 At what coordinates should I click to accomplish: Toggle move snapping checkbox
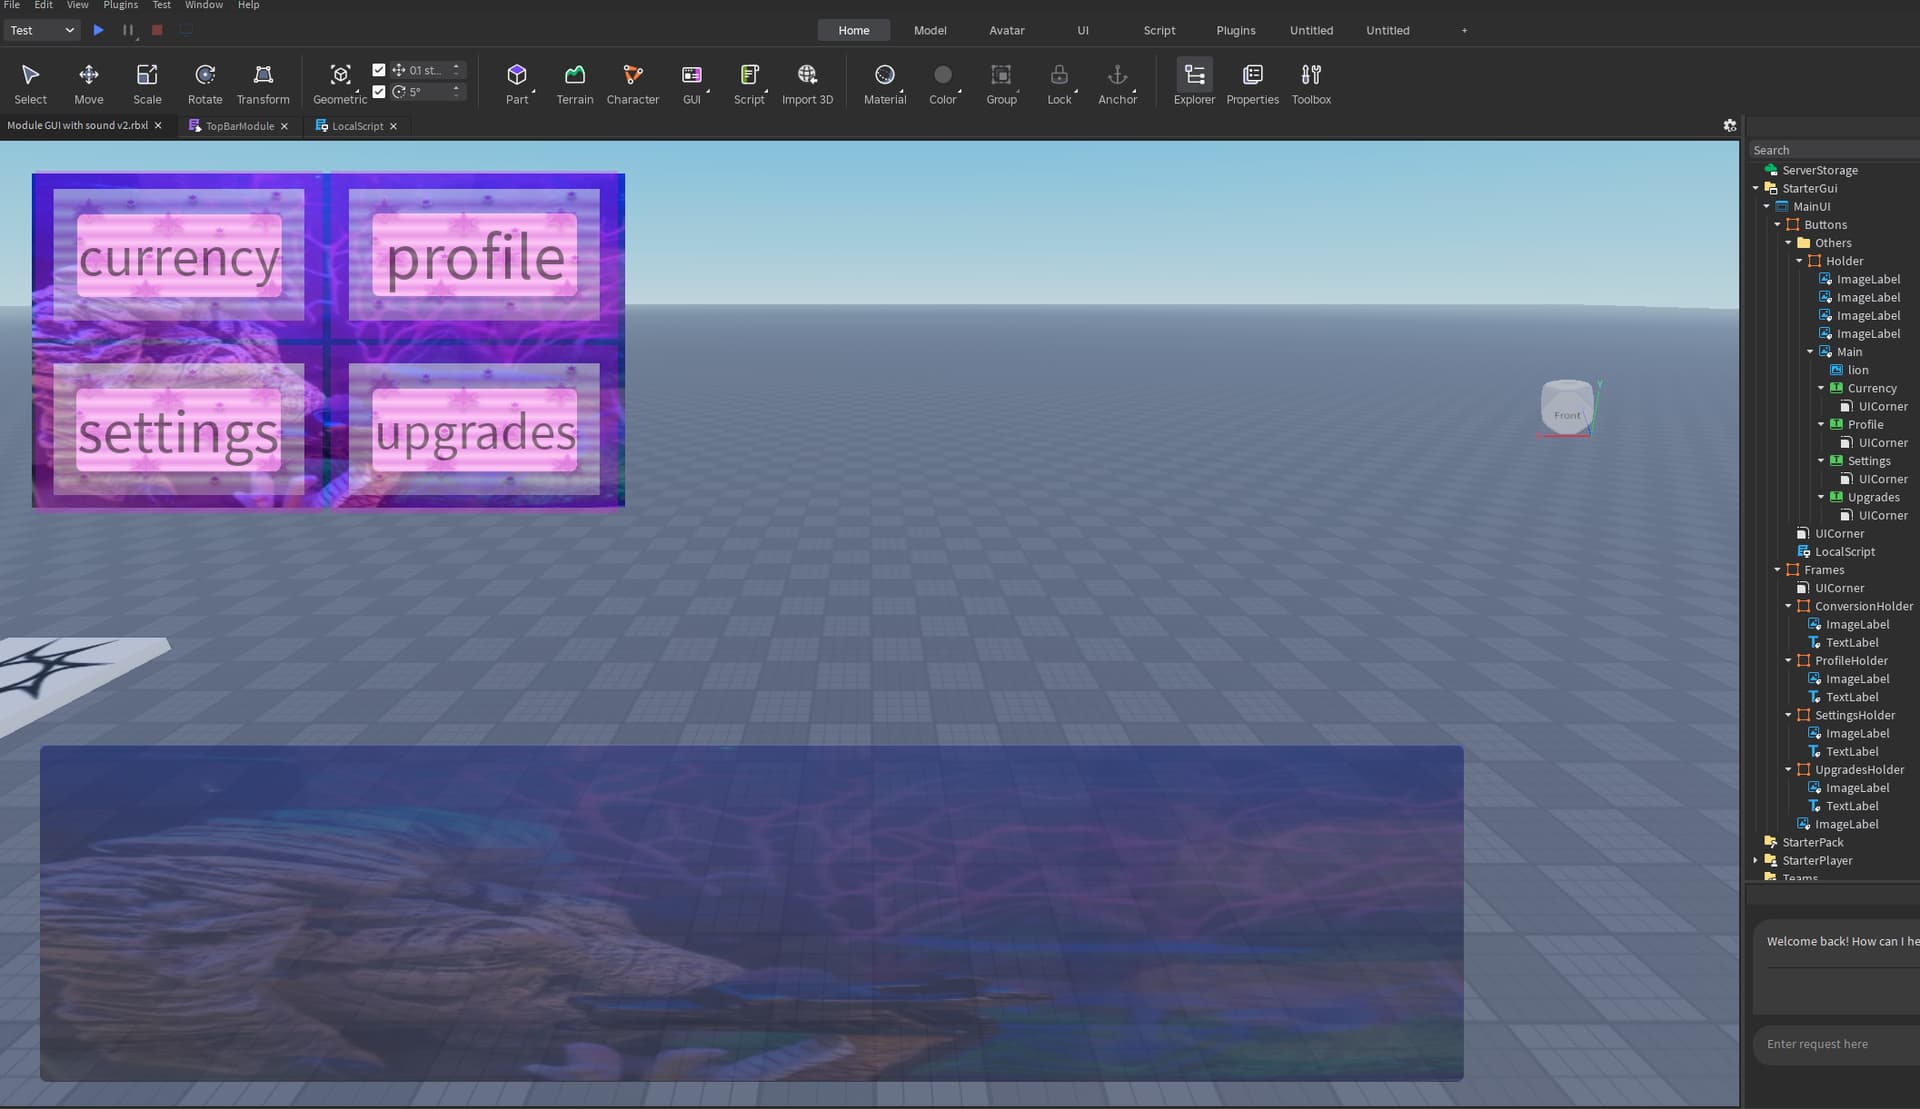coord(379,69)
